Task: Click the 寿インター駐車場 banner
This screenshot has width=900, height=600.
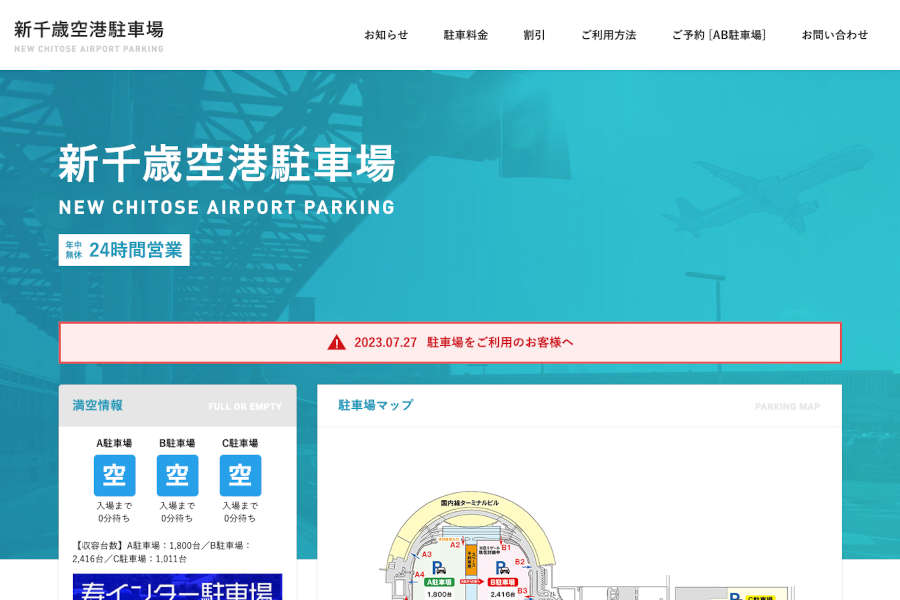Action: [177, 588]
